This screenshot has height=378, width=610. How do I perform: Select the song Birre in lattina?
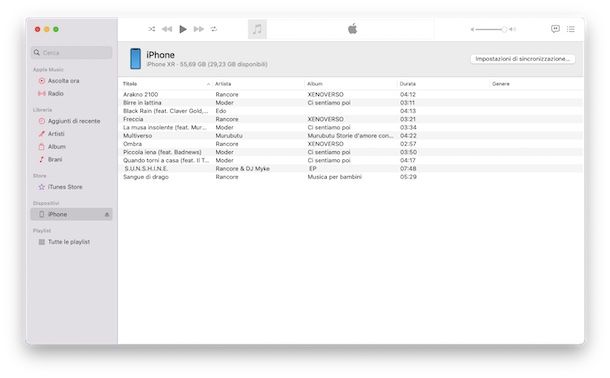(142, 103)
